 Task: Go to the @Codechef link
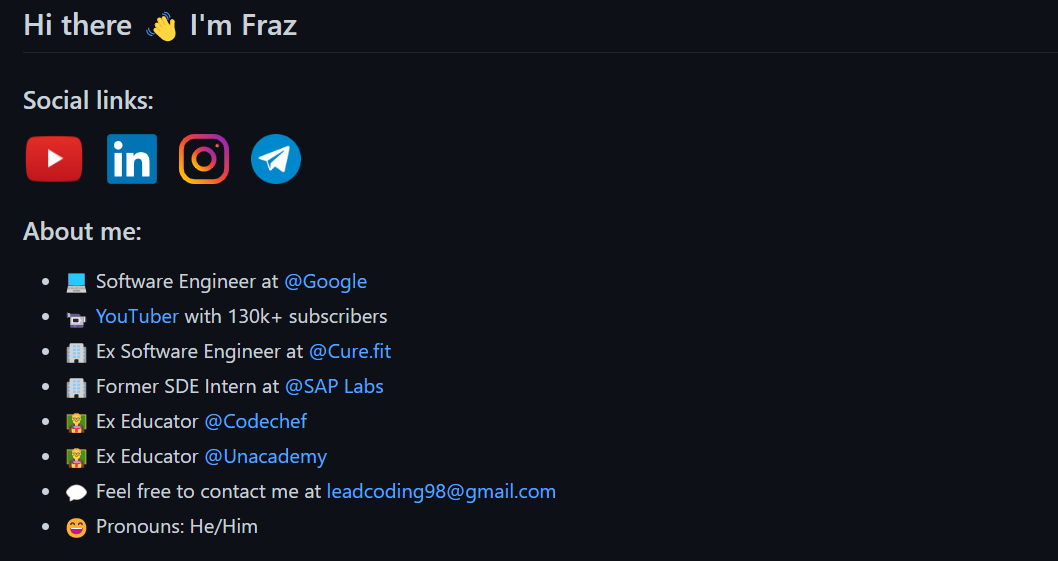(x=256, y=422)
